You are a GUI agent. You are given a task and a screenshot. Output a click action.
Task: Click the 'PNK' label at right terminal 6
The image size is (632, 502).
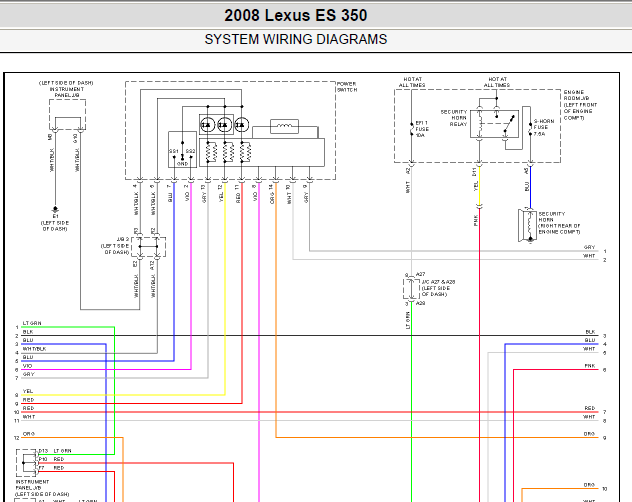point(590,366)
